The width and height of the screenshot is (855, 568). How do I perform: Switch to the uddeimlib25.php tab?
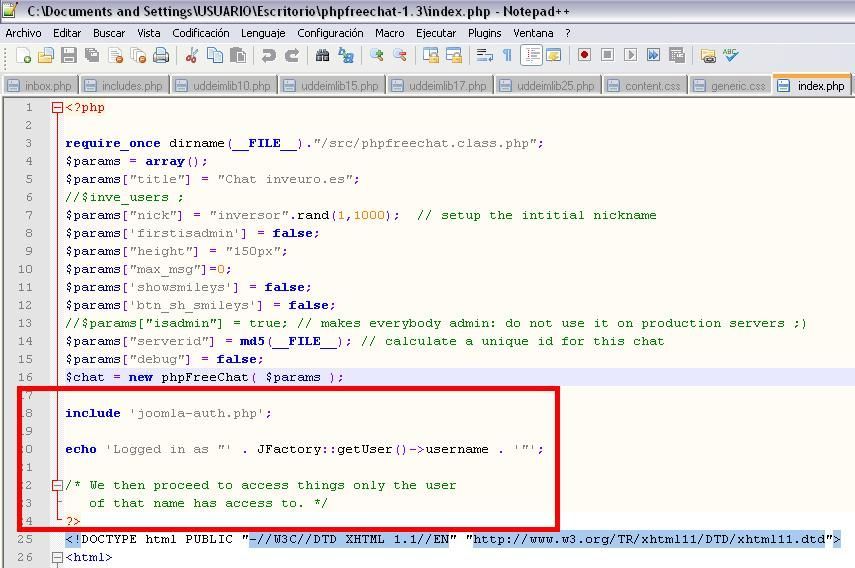point(547,86)
